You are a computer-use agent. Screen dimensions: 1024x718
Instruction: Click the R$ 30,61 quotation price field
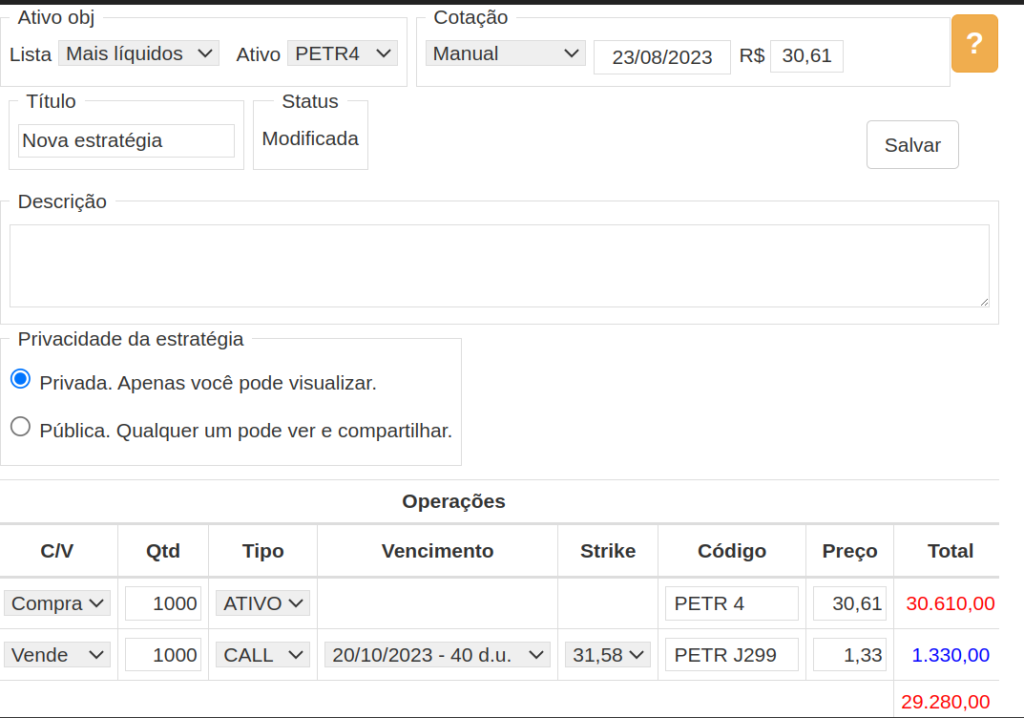[x=807, y=56]
